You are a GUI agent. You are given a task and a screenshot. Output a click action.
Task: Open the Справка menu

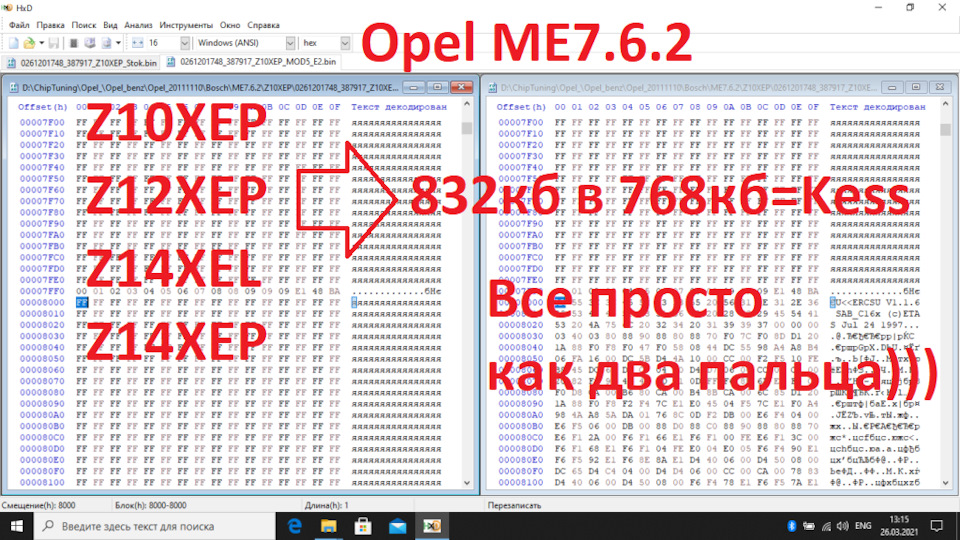[263, 25]
